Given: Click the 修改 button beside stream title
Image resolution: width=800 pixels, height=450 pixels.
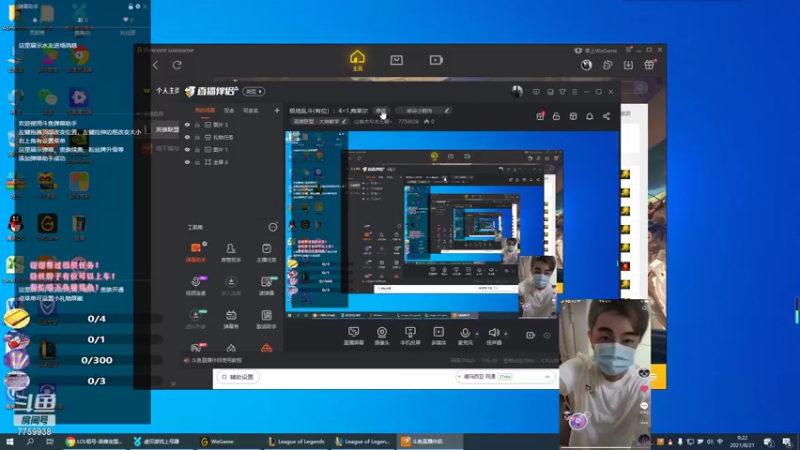Looking at the screenshot, I should coord(381,111).
